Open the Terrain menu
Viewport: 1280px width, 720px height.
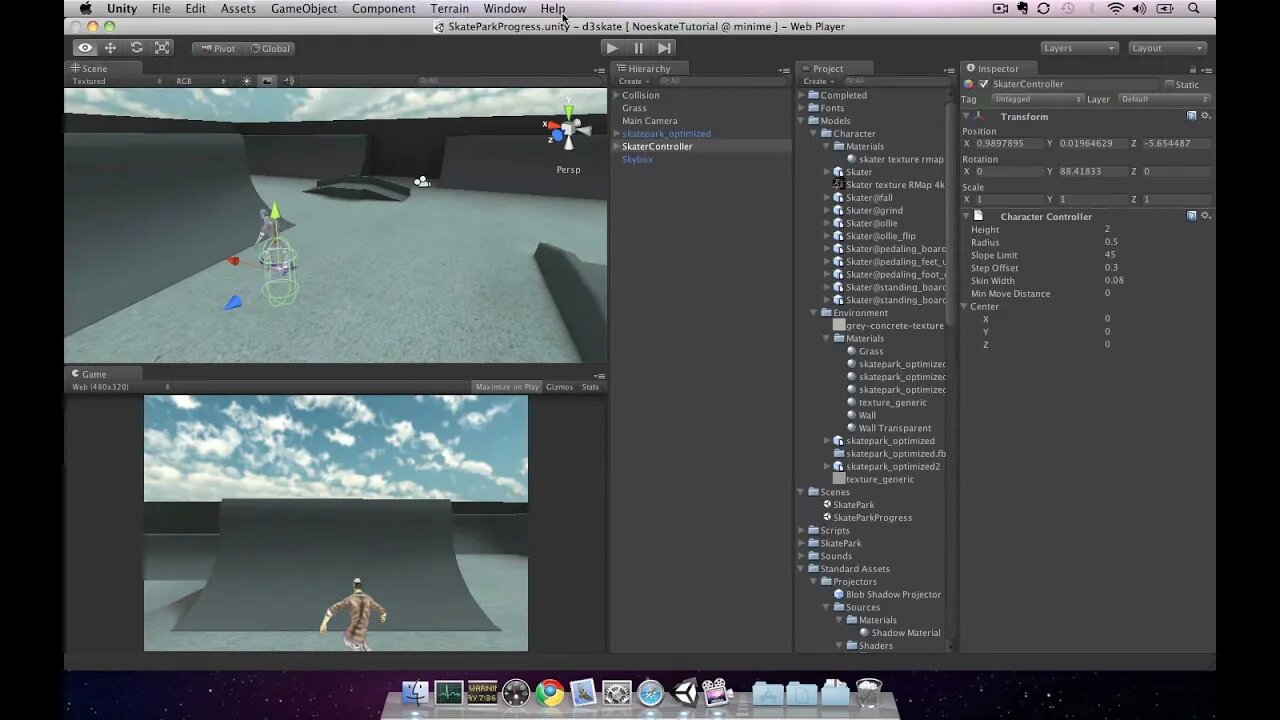[450, 8]
